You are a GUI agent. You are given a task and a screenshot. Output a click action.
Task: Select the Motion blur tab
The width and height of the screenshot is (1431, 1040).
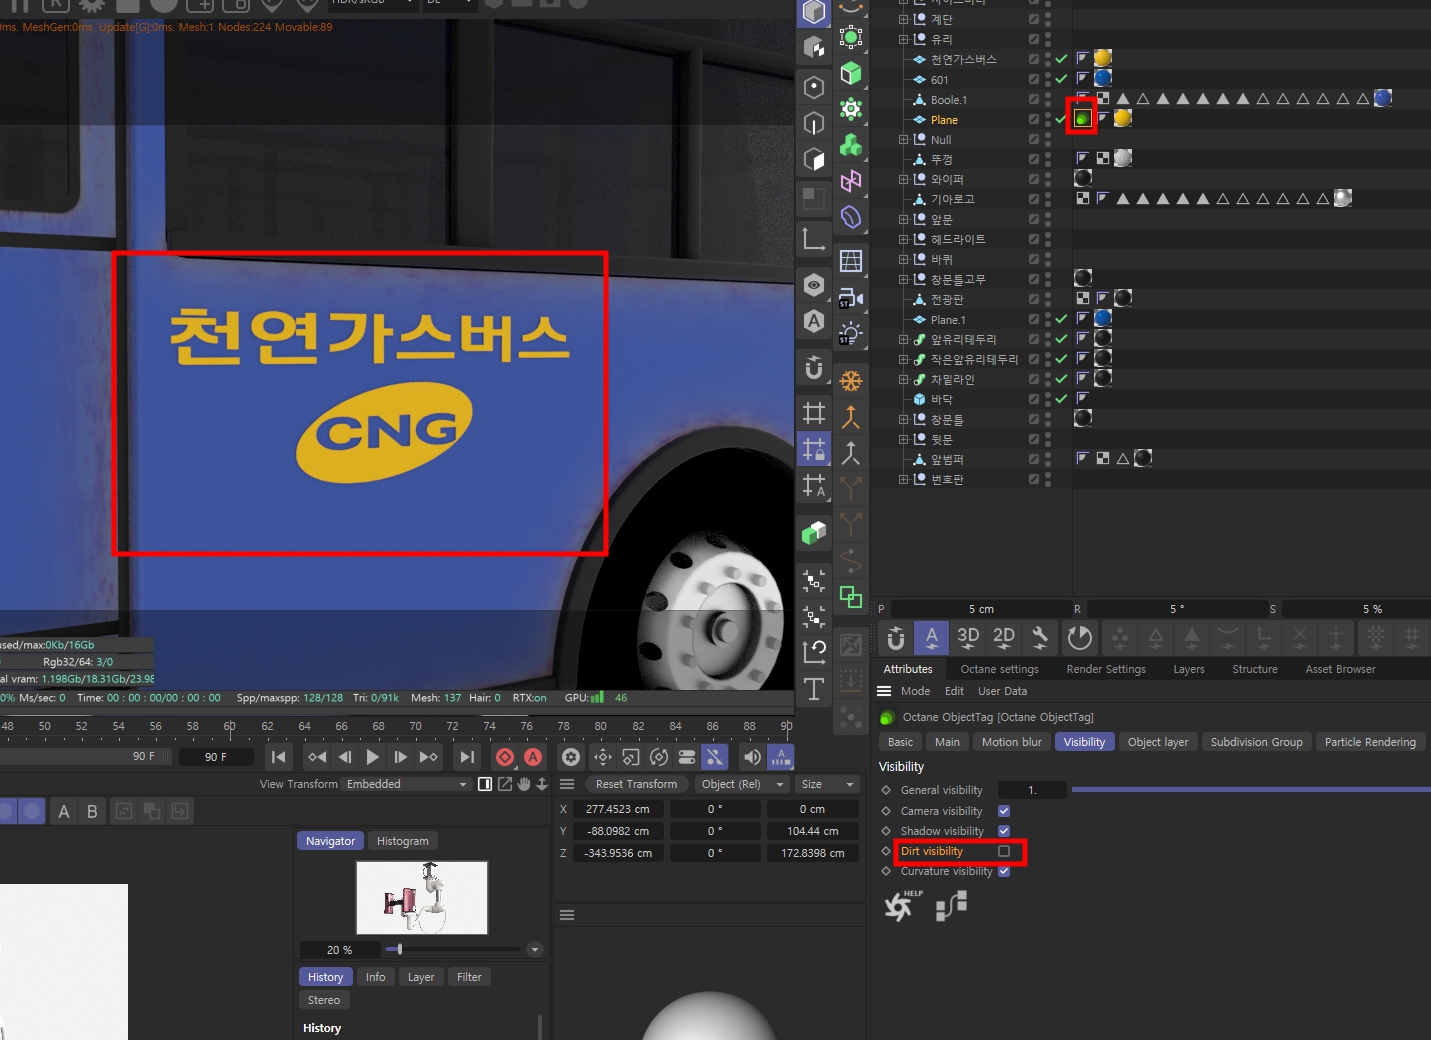pyautogui.click(x=1011, y=742)
